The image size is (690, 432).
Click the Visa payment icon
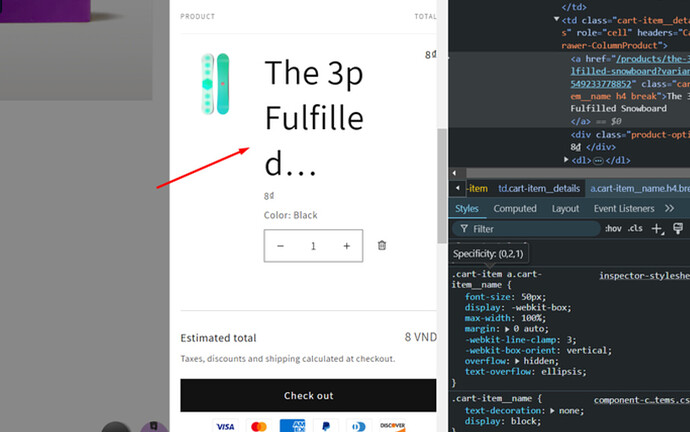[225, 426]
